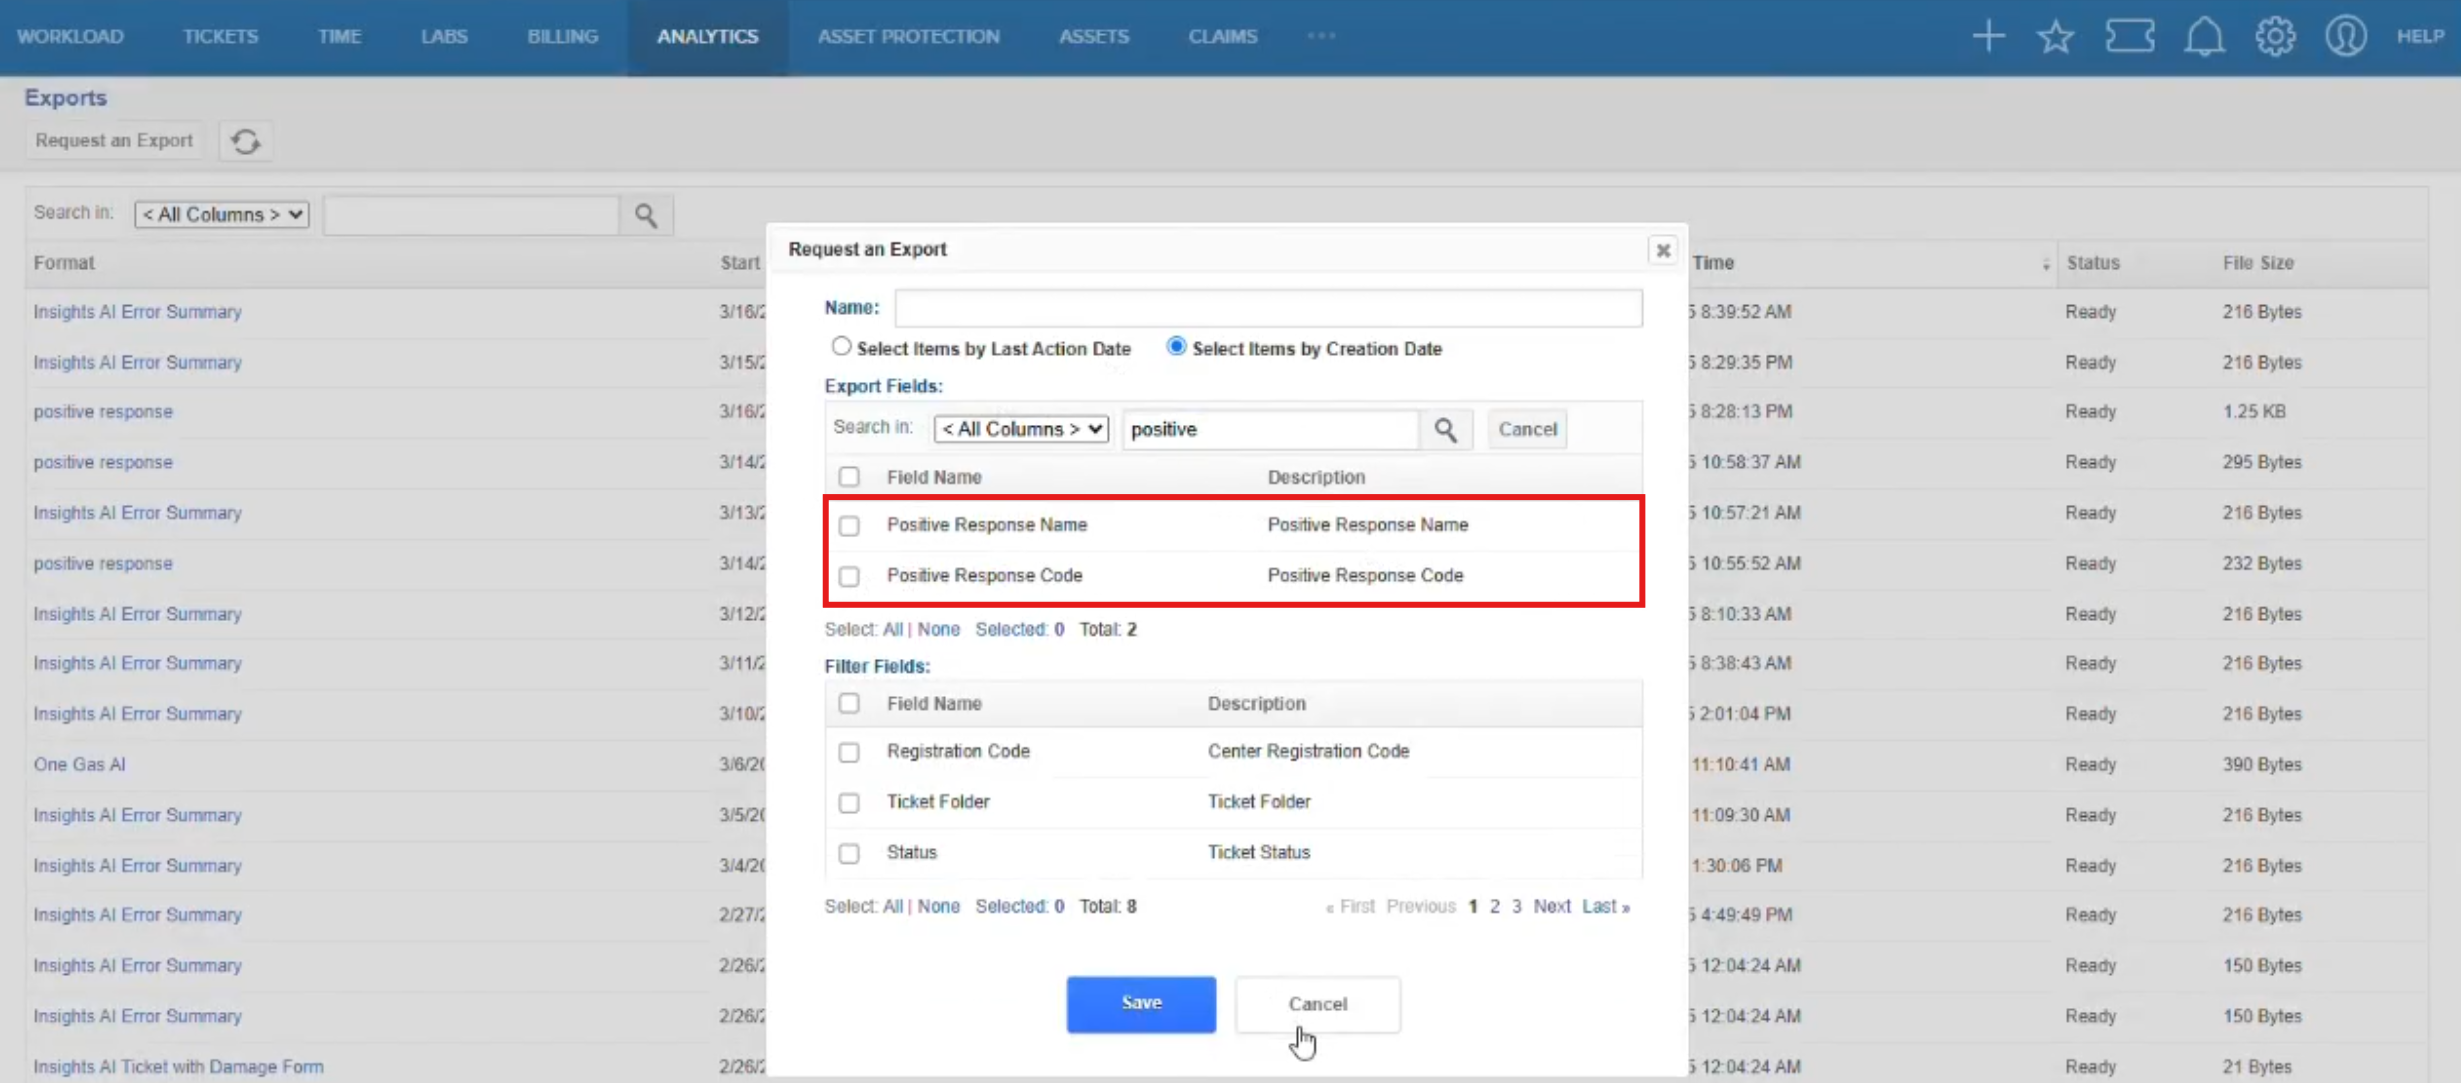The height and width of the screenshot is (1083, 2461).
Task: Open favorites via the star icon
Action: pos(2055,37)
